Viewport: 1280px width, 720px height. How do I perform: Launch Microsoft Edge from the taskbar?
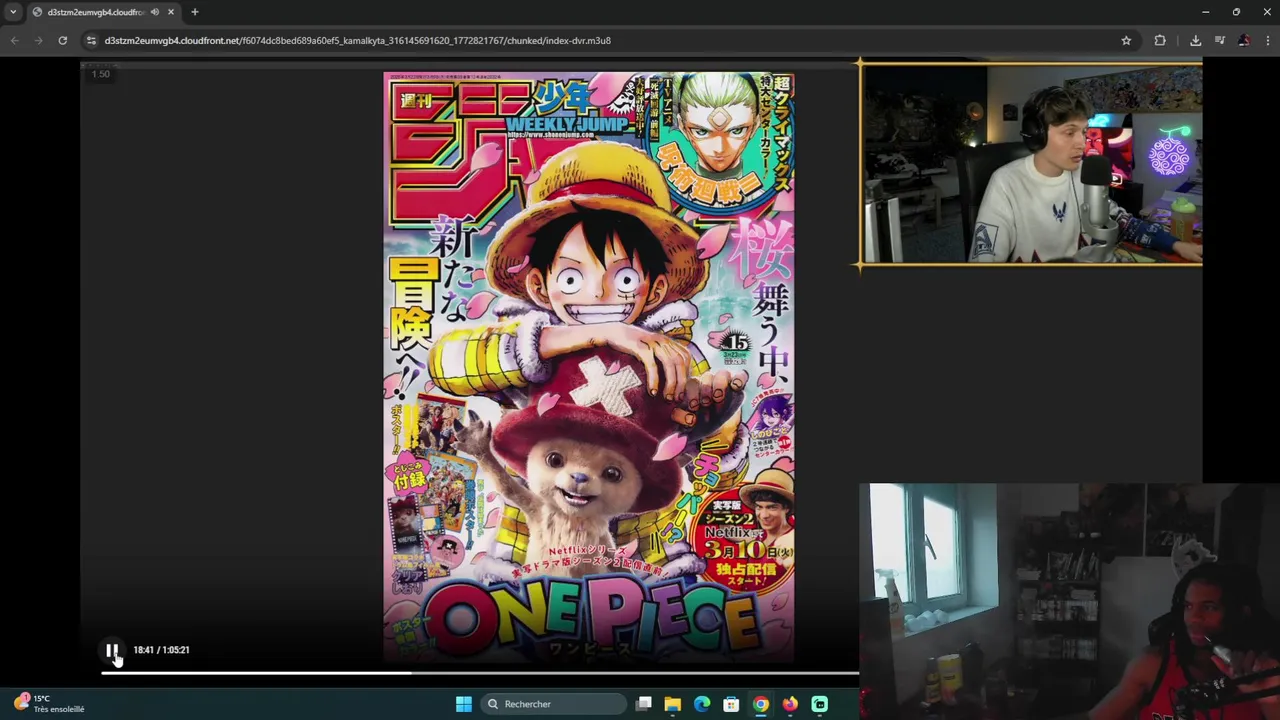(702, 704)
